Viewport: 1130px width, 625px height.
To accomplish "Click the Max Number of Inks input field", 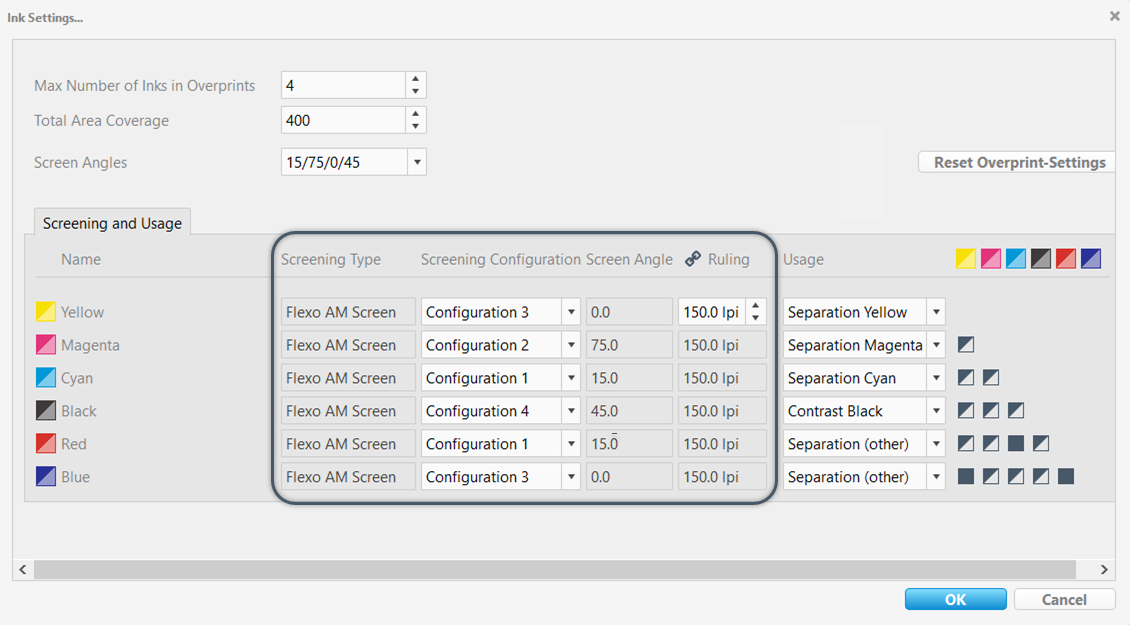I will coord(344,85).
